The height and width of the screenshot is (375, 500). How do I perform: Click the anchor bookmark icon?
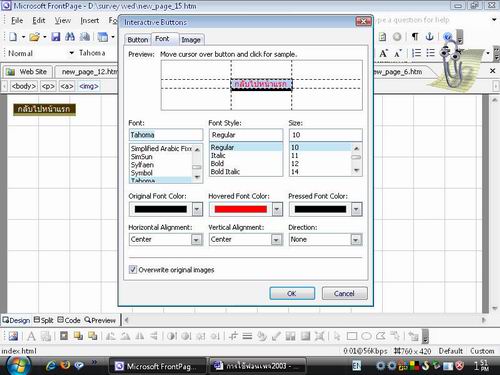[x=430, y=36]
